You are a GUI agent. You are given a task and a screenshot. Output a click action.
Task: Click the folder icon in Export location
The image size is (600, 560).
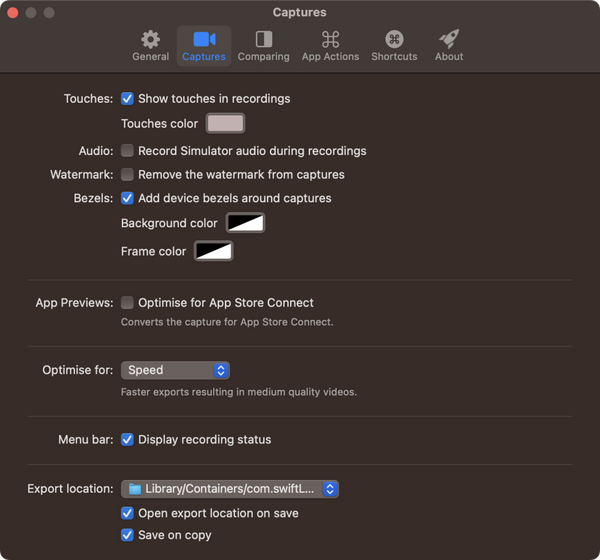click(x=133, y=489)
